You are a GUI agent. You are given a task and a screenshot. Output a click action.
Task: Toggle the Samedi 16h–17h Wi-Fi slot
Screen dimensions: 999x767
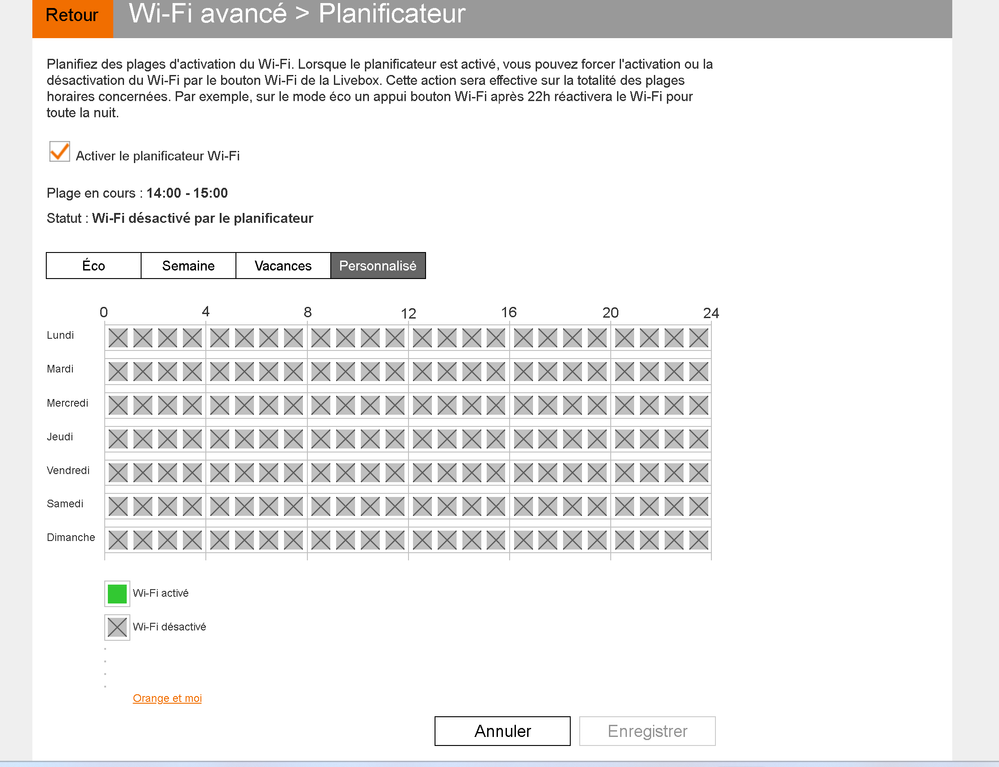[522, 506]
